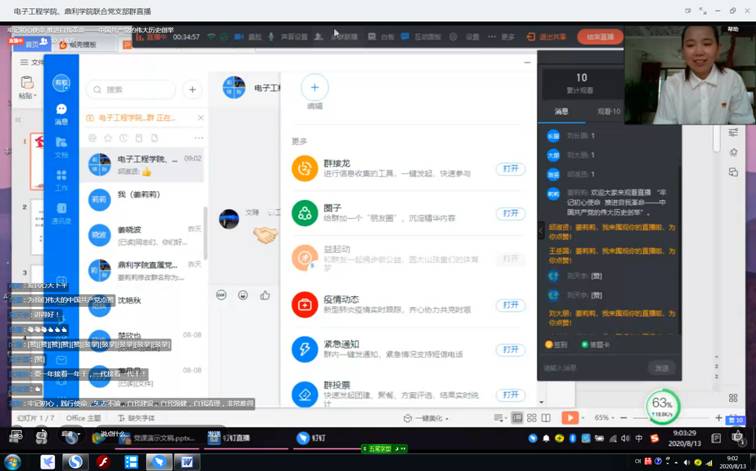
Task: Expand 更多 in live toolbar
Action: pos(501,37)
